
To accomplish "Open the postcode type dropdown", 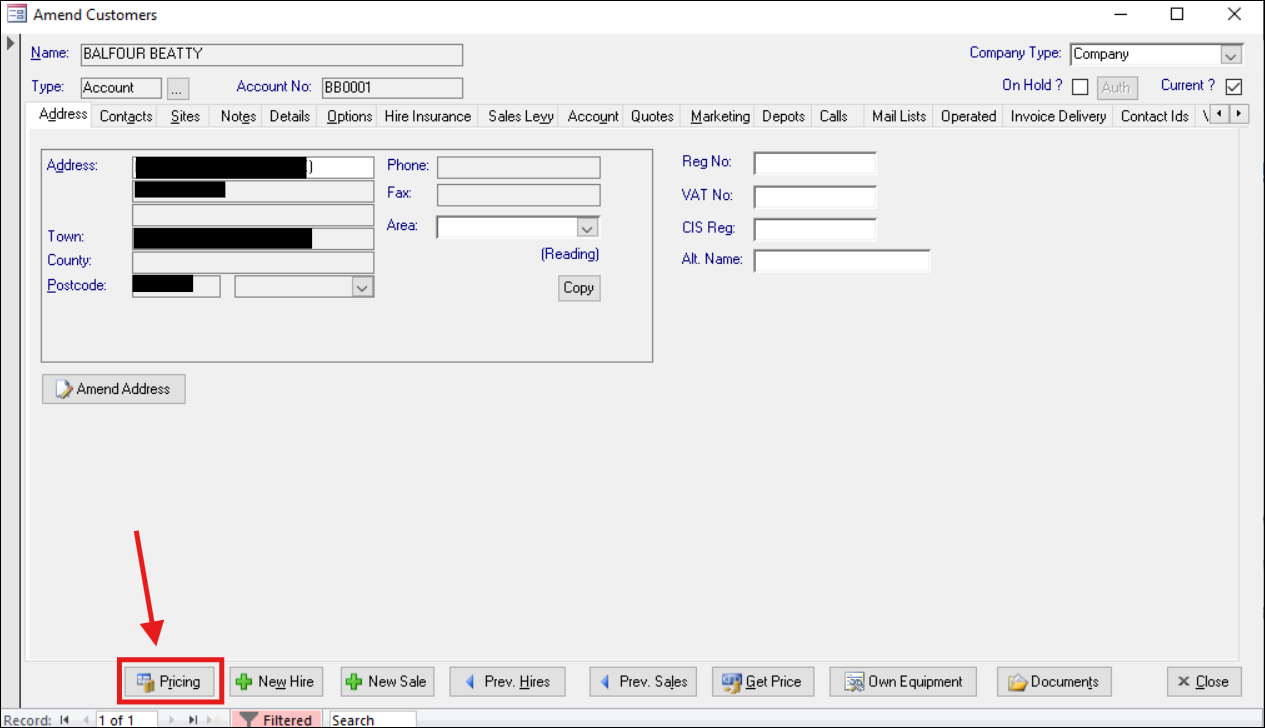I will (x=364, y=286).
